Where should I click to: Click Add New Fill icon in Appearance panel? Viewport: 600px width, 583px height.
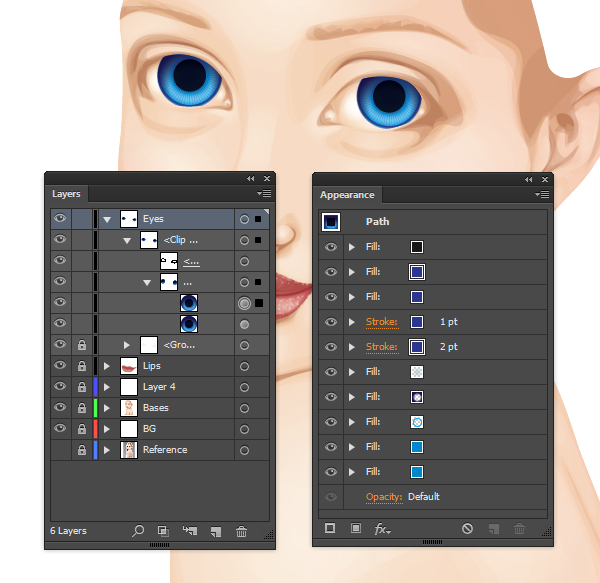pos(356,528)
